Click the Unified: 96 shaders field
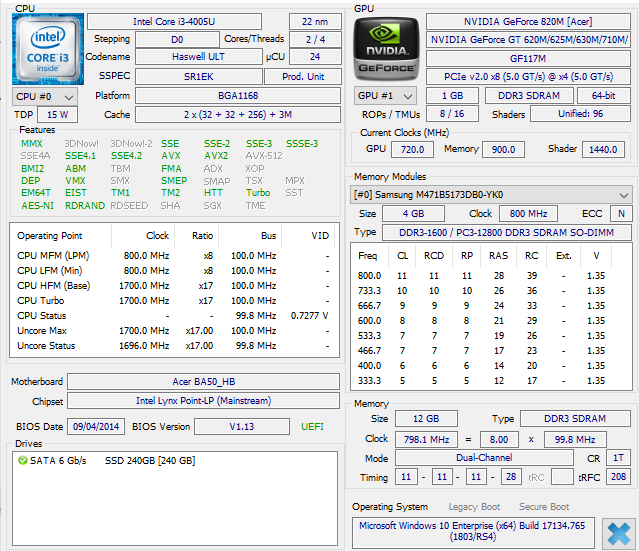The height and width of the screenshot is (551, 639). [x=580, y=114]
